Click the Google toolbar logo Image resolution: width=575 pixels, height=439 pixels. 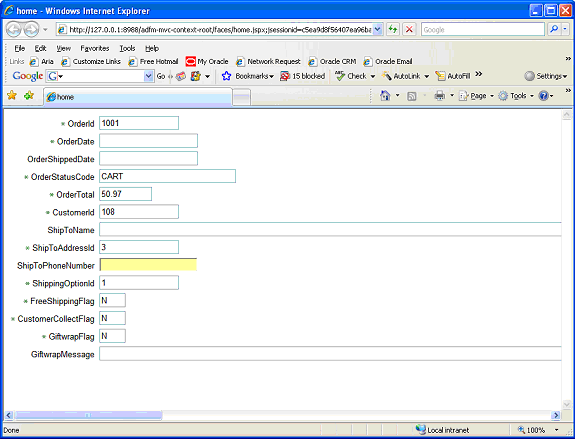click(x=28, y=76)
